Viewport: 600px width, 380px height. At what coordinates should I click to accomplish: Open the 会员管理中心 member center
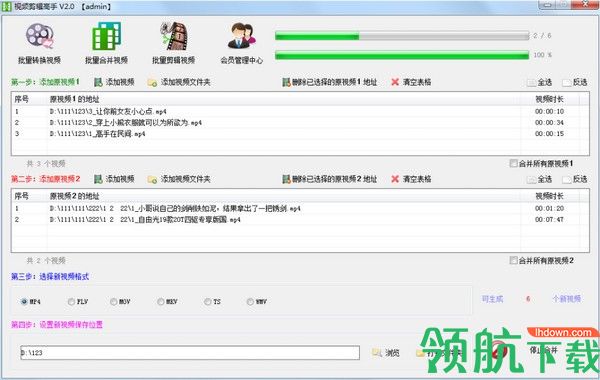[241, 43]
